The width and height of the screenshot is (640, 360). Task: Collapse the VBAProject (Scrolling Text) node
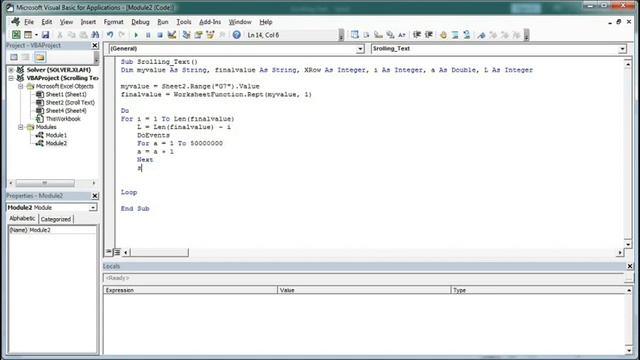(11, 78)
